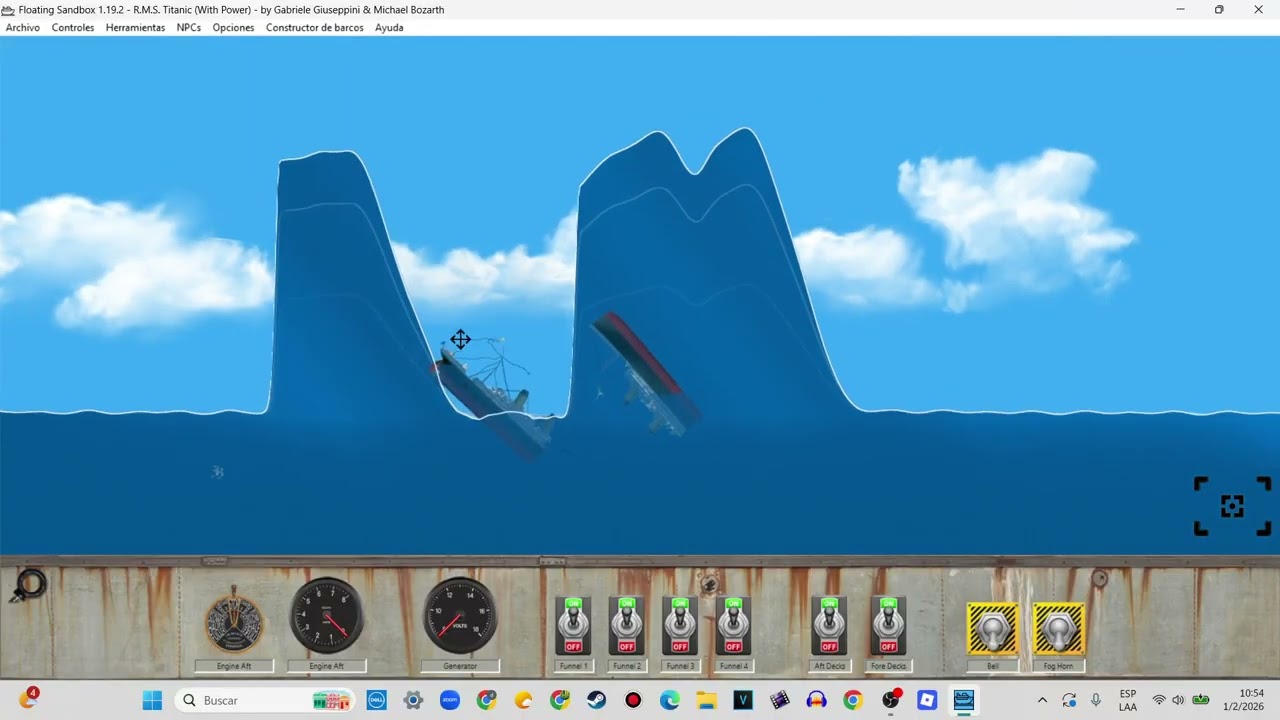Open the Ayuda menu

pos(389,28)
